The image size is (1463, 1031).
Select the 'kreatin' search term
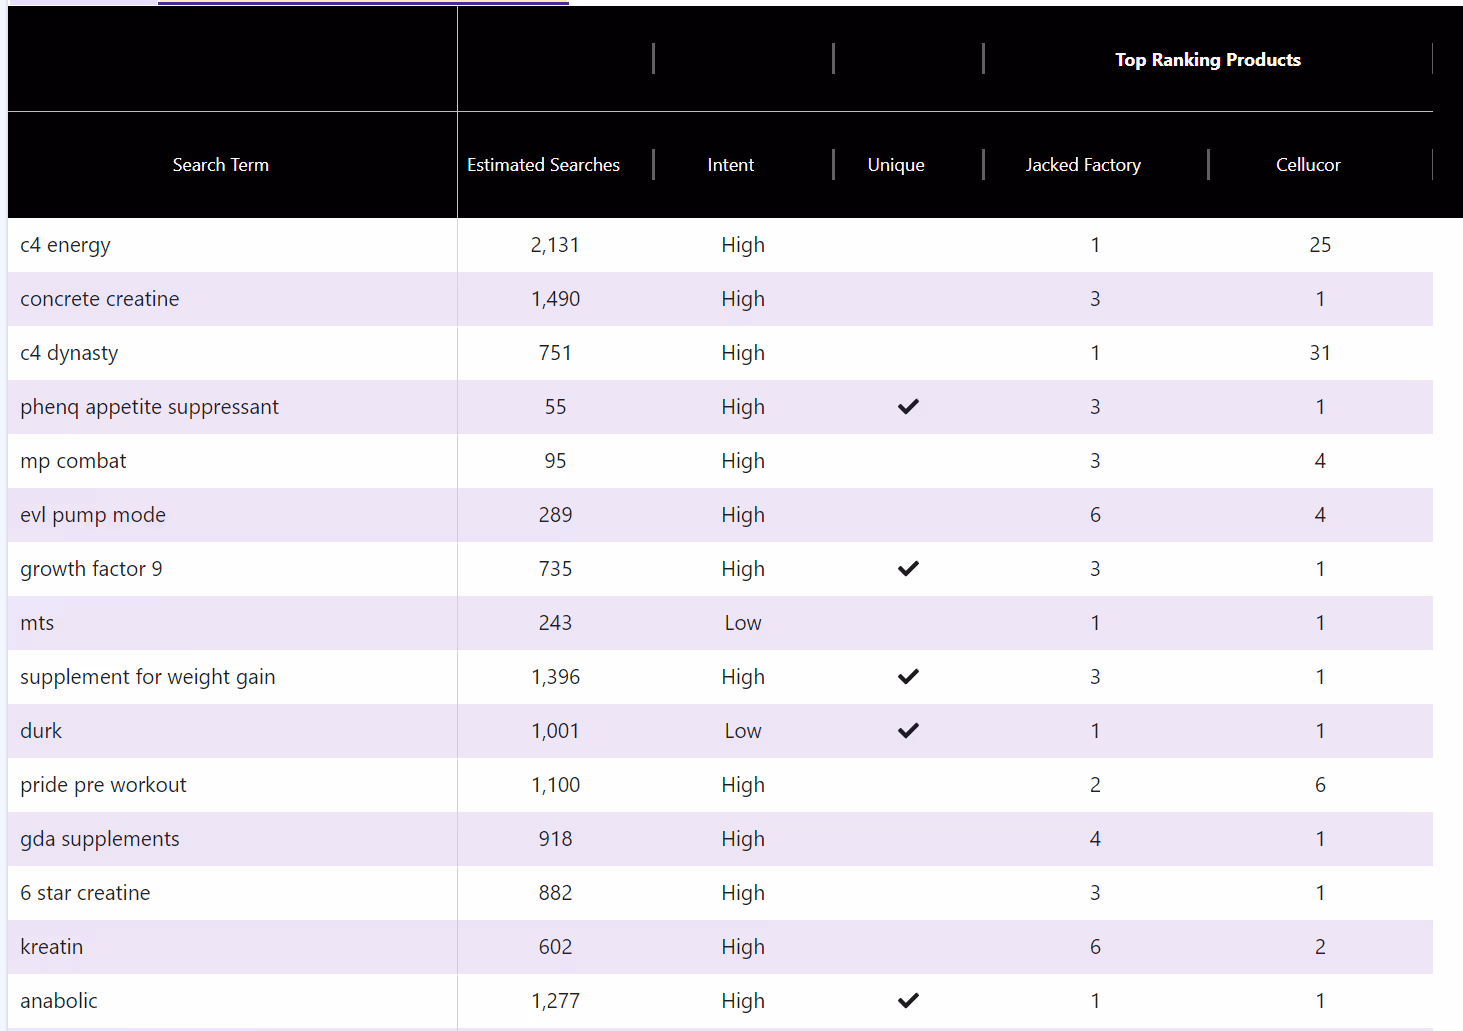click(x=52, y=947)
